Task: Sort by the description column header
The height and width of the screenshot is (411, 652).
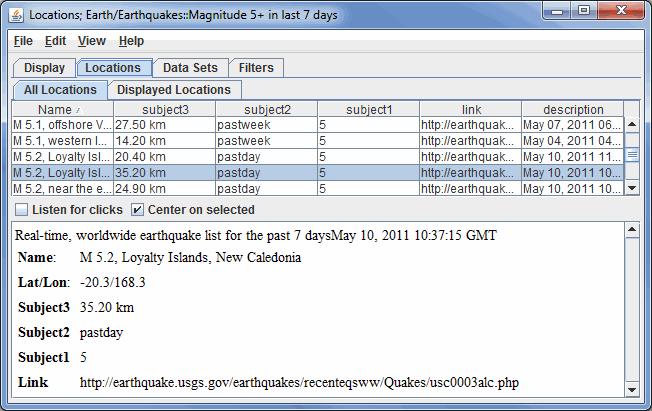Action: click(572, 109)
